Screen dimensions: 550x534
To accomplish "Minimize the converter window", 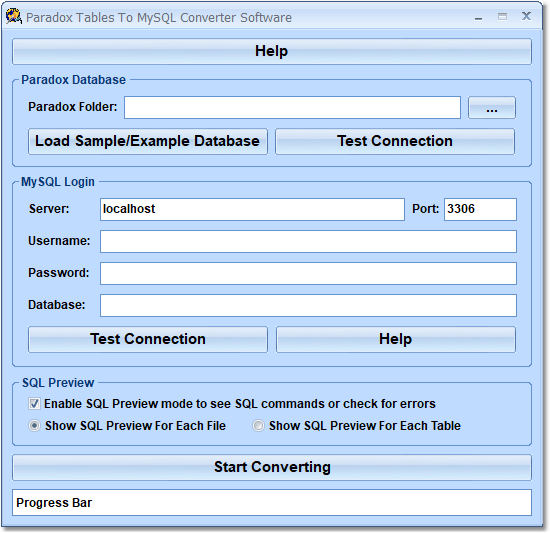I will click(x=478, y=18).
